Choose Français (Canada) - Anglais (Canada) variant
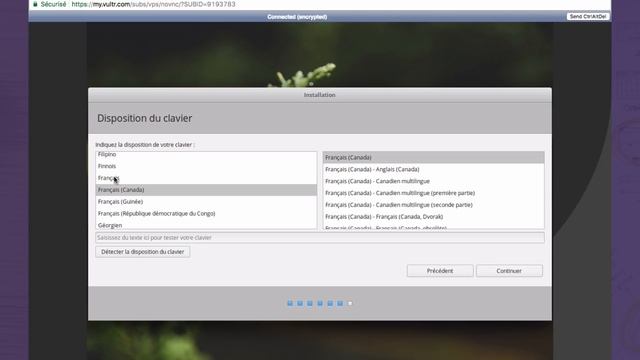 point(433,169)
